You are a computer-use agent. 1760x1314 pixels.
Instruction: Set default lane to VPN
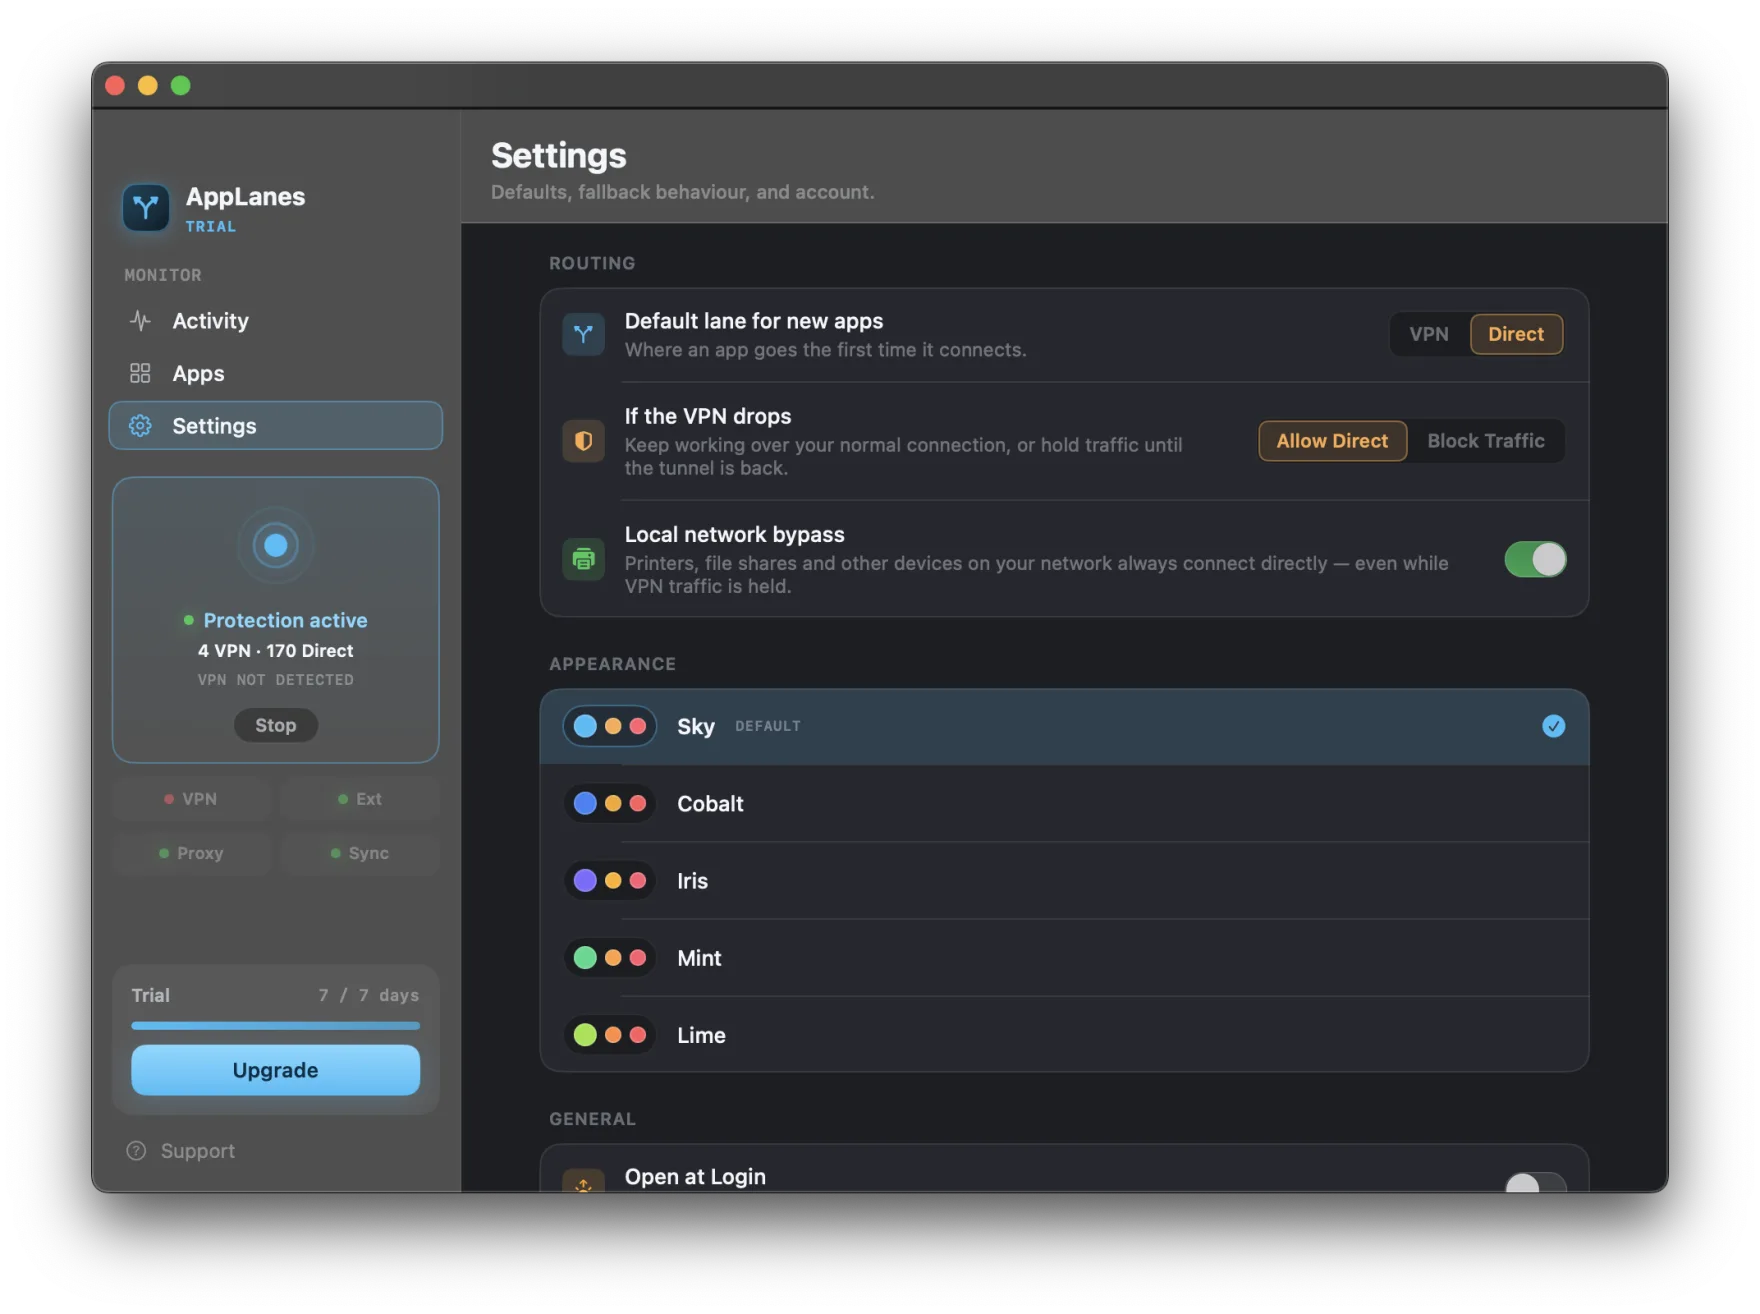coord(1429,334)
